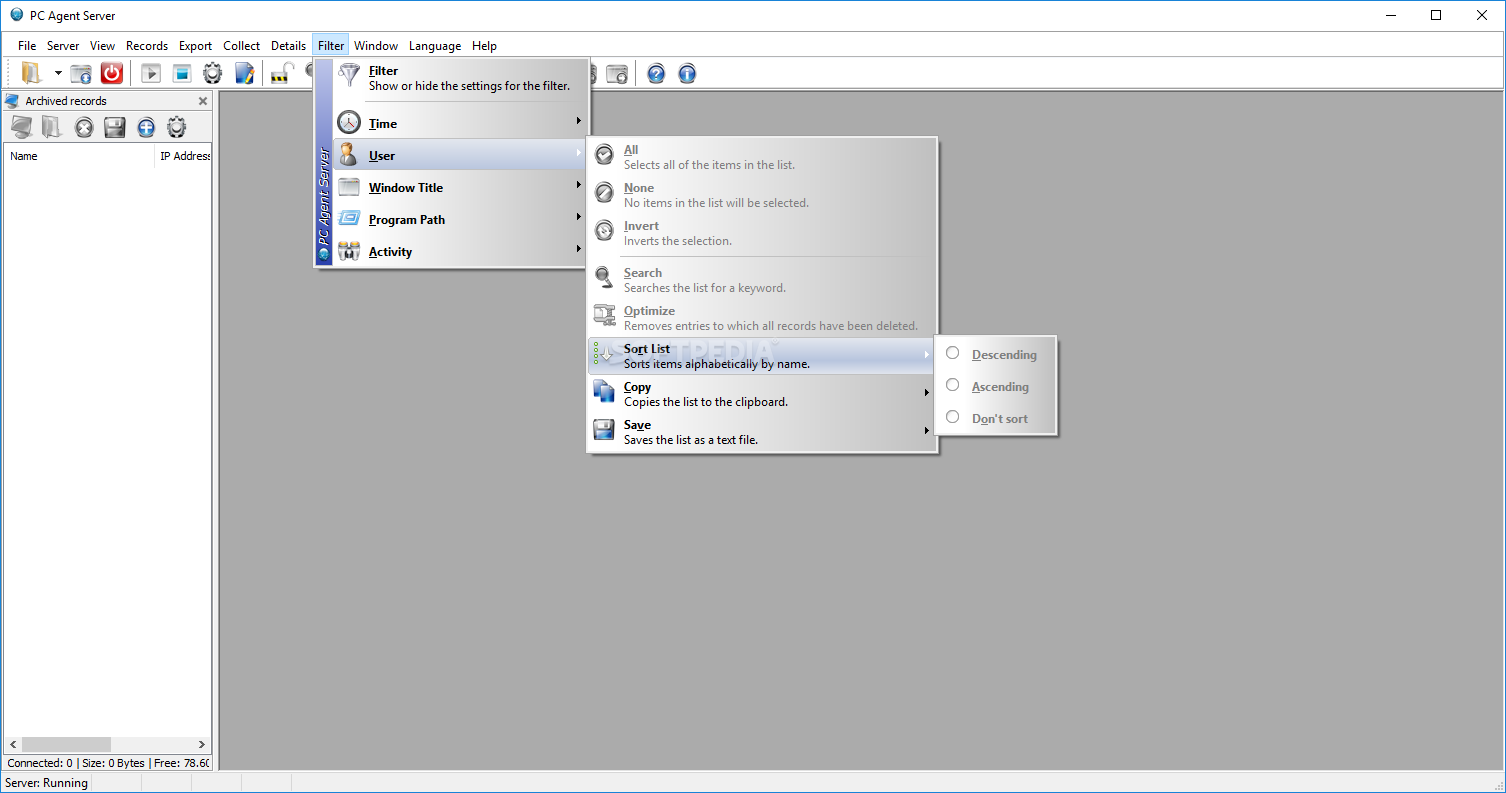Screen dimensions: 1506x793
Task: Open the Export menu
Action: click(x=195, y=46)
